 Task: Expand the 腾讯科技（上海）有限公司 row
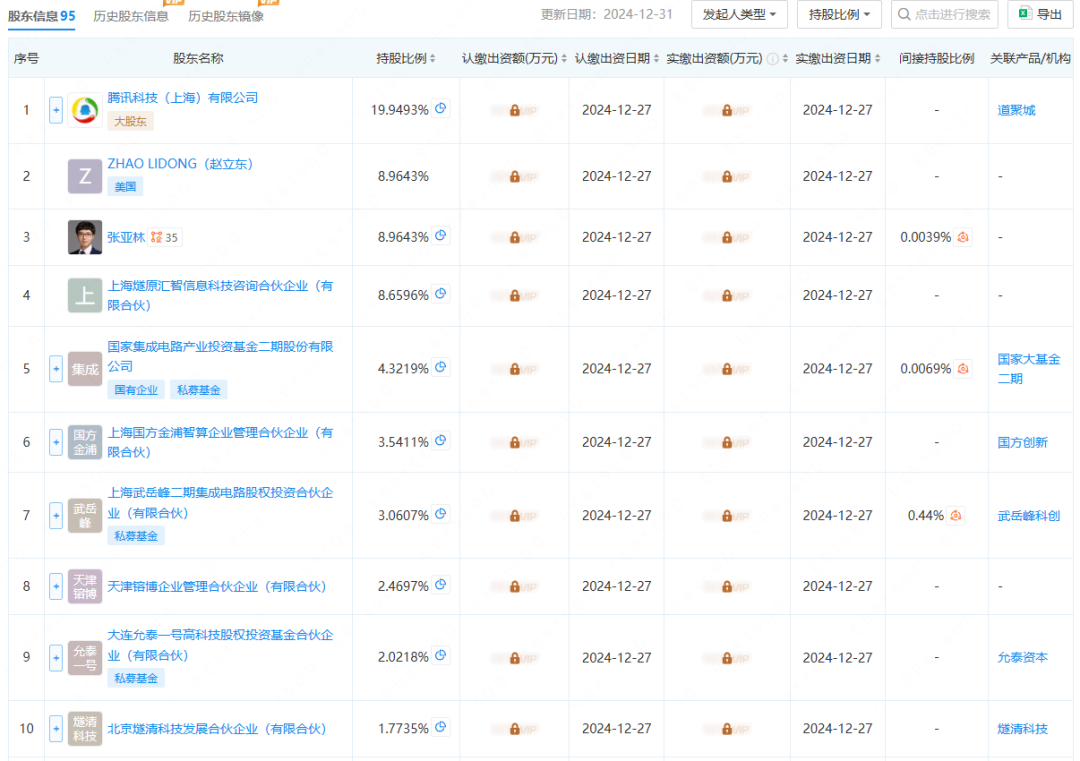56,110
